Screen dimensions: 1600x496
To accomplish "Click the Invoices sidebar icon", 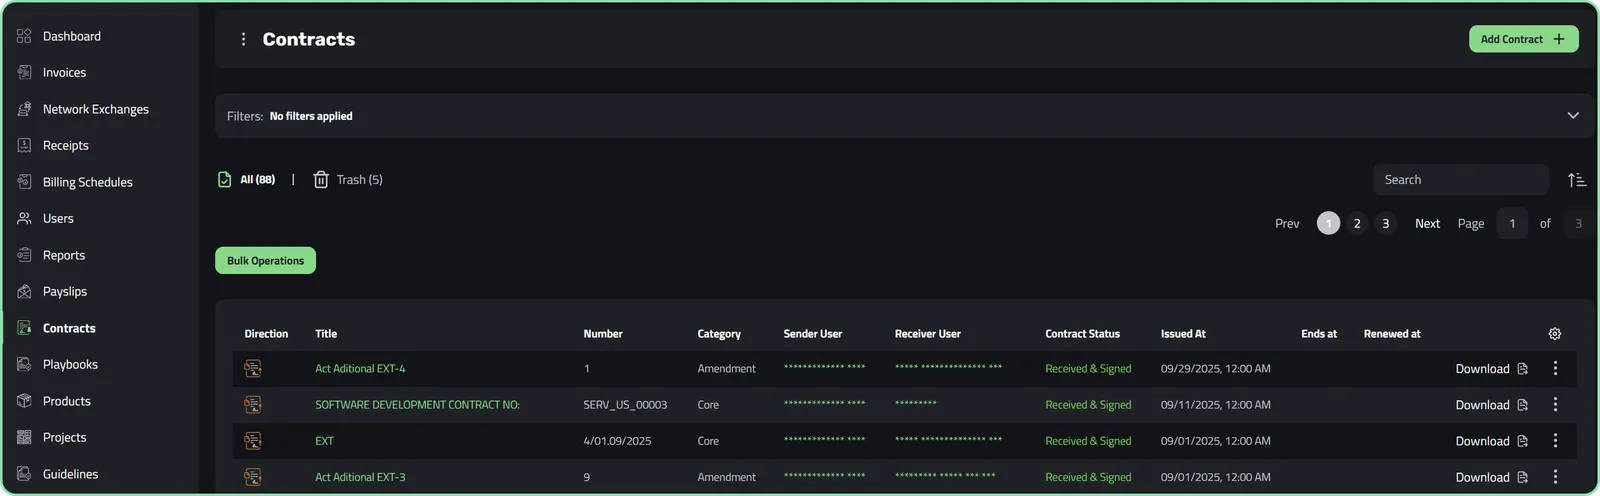I will tap(24, 72).
